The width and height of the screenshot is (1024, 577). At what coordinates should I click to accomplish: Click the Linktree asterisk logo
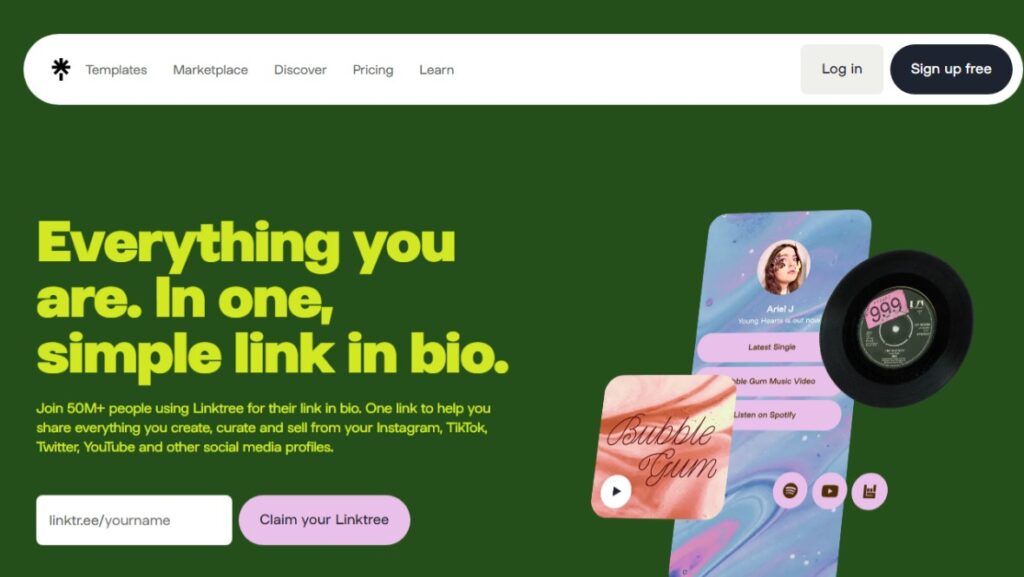tap(61, 69)
